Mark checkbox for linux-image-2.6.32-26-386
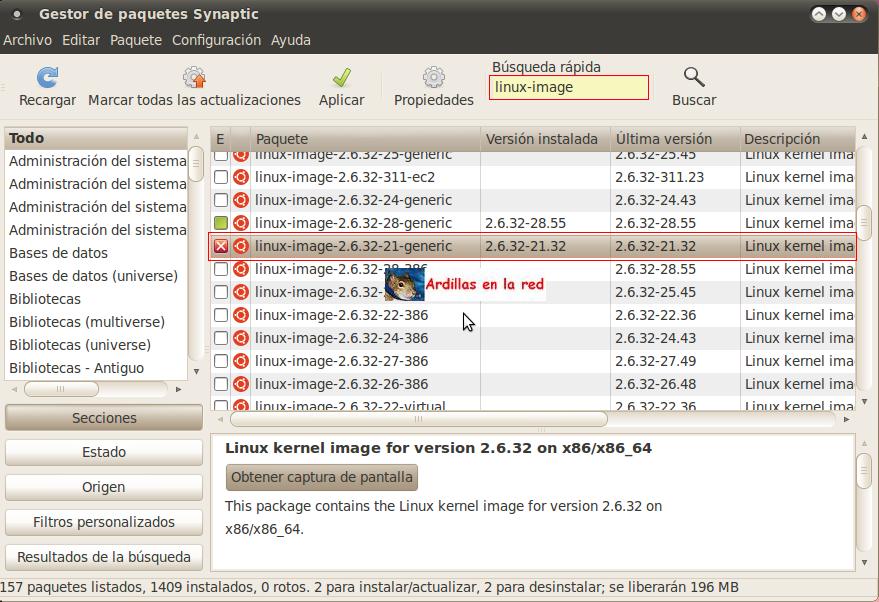This screenshot has height=602, width=879. [x=221, y=384]
